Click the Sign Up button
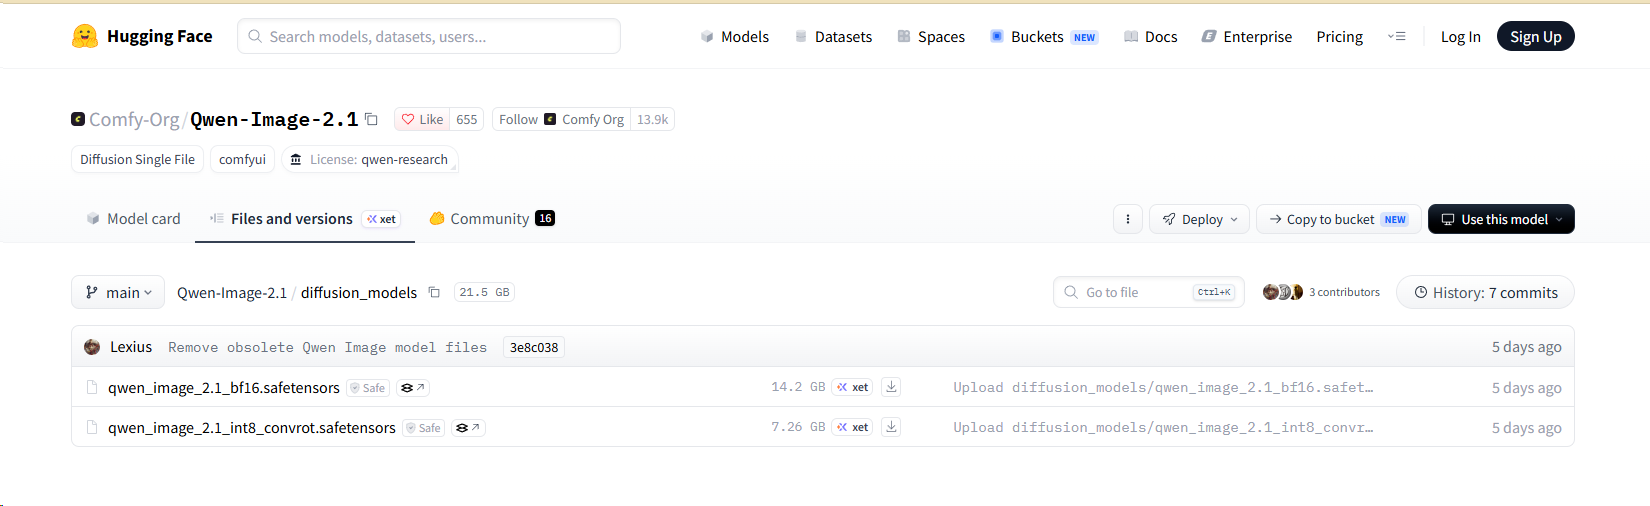The image size is (1650, 506). pos(1535,36)
